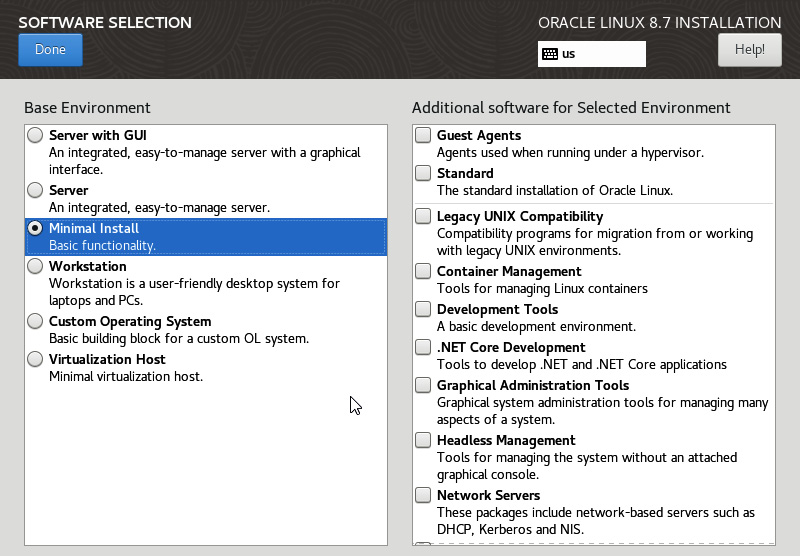The height and width of the screenshot is (556, 800).
Task: Click 'Basic building block for a custom OL system.'
Action: [179, 339]
